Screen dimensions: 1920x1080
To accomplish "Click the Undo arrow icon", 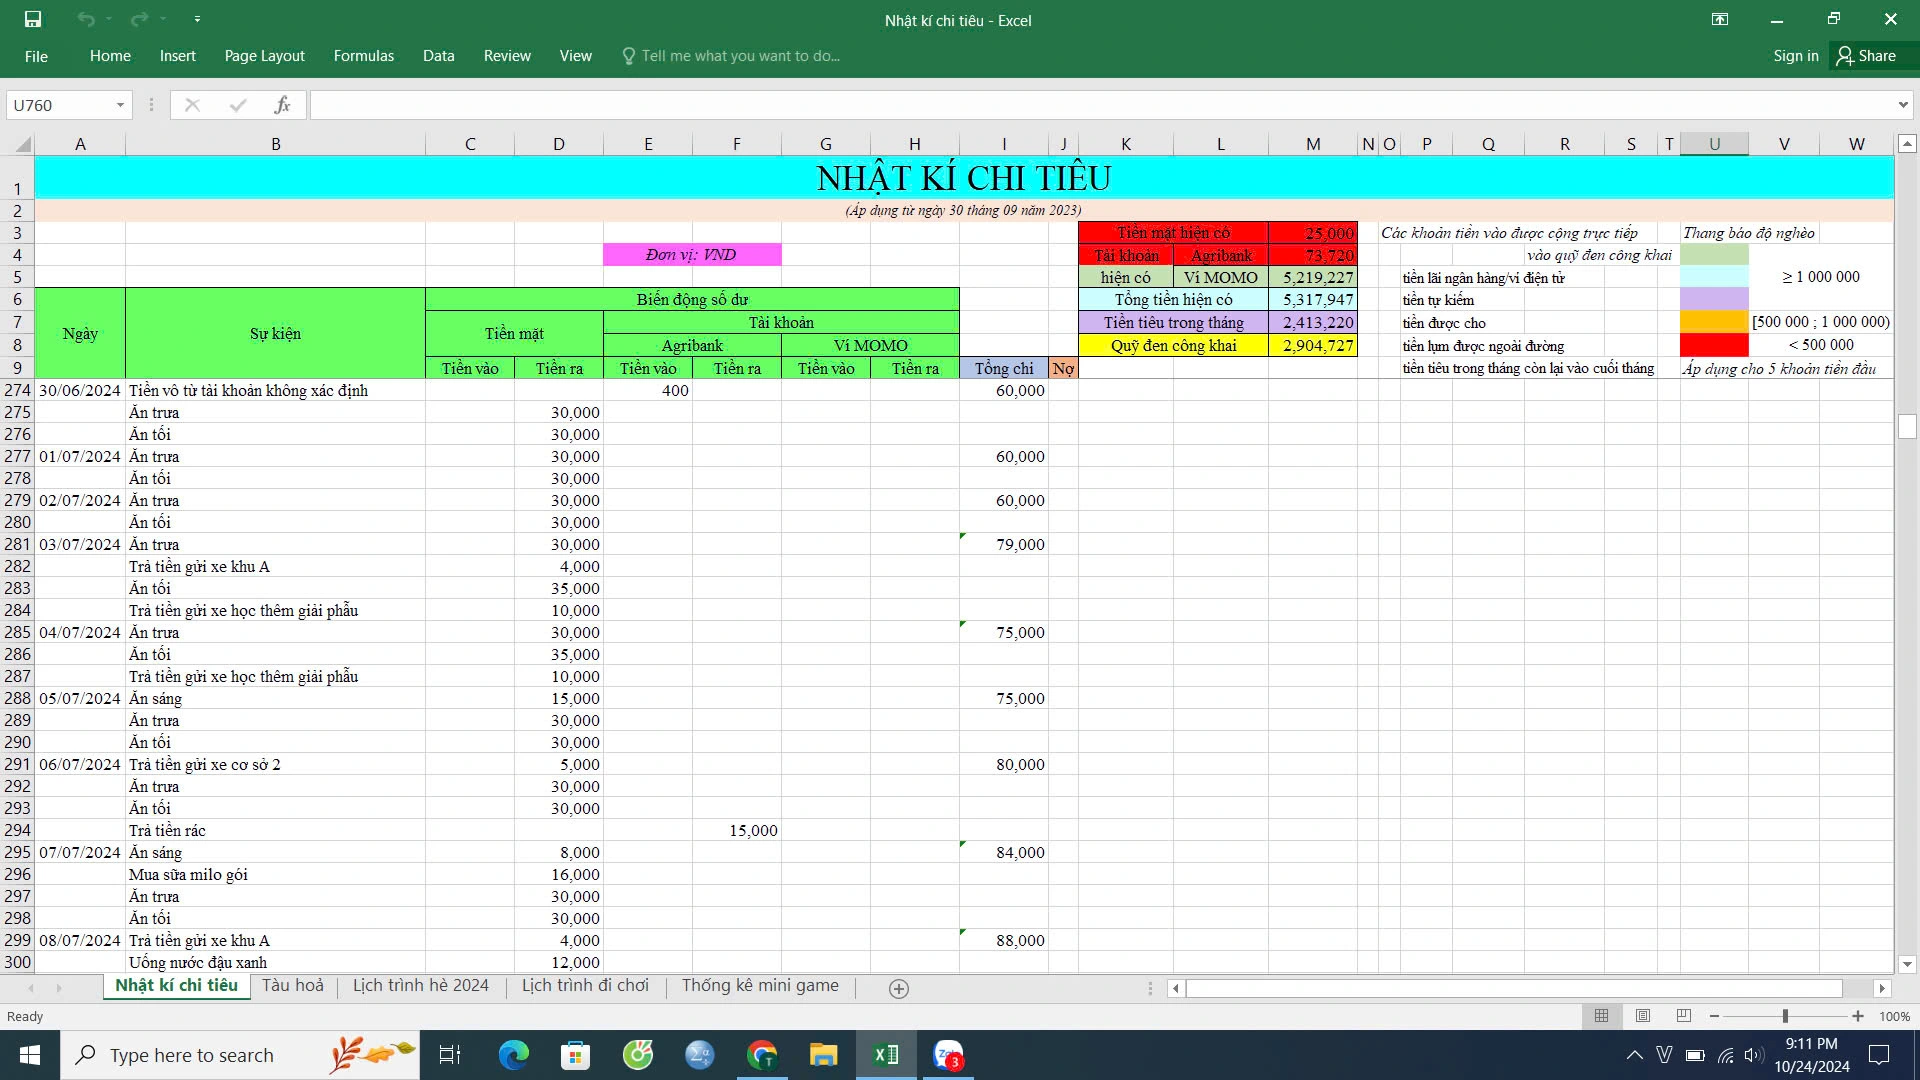I will tap(86, 19).
